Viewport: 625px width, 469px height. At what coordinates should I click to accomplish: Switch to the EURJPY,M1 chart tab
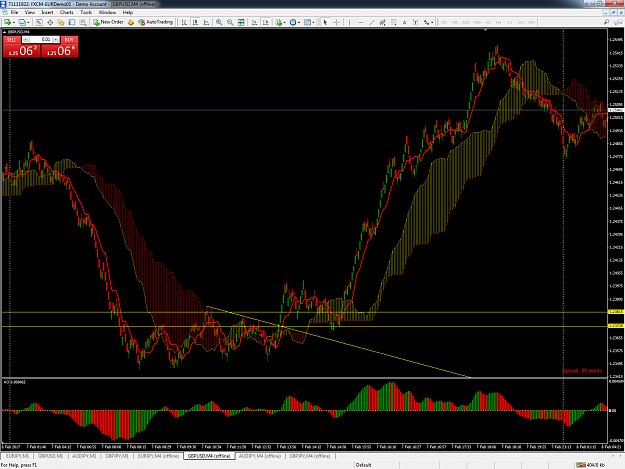pyautogui.click(x=17, y=456)
